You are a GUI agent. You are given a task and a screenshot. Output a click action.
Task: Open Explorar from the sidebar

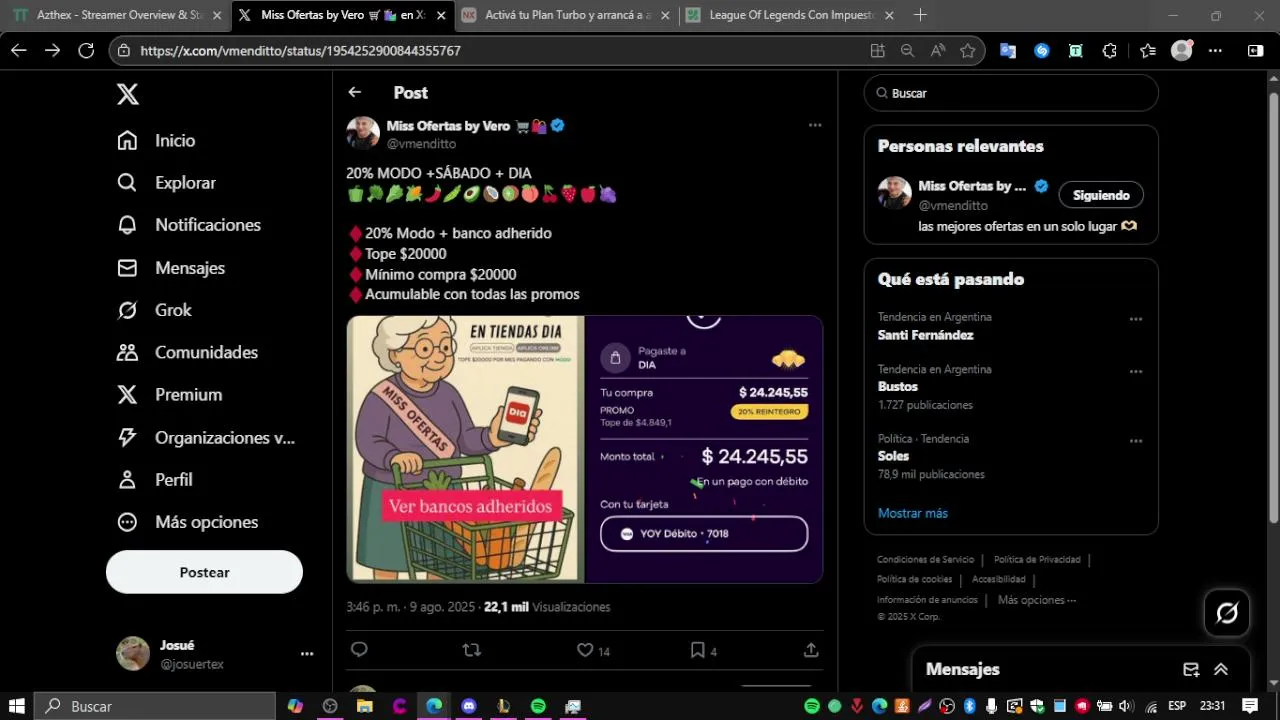166,183
